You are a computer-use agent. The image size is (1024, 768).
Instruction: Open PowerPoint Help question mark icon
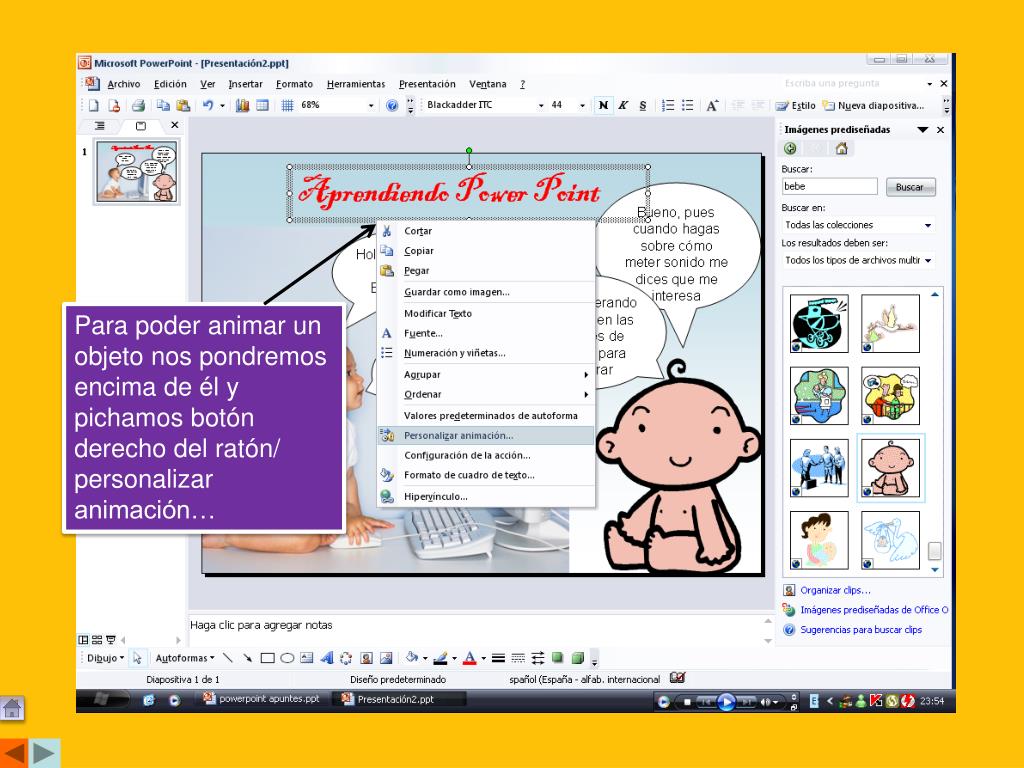392,105
